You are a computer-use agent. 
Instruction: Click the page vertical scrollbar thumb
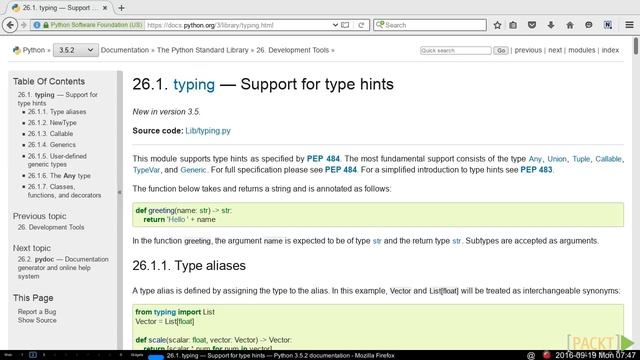pyautogui.click(x=636, y=46)
